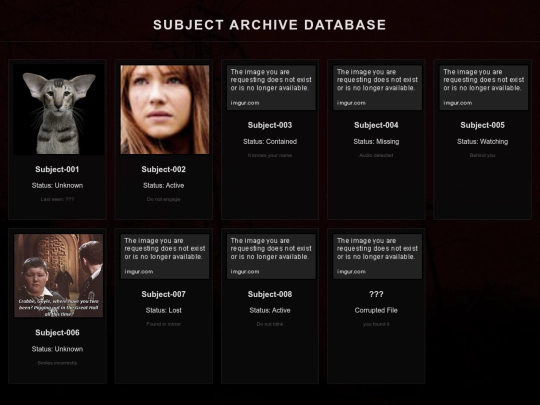Image resolution: width=540 pixels, height=405 pixels.
Task: Click the 'Smiles incorrectly' note
Action: point(57,363)
